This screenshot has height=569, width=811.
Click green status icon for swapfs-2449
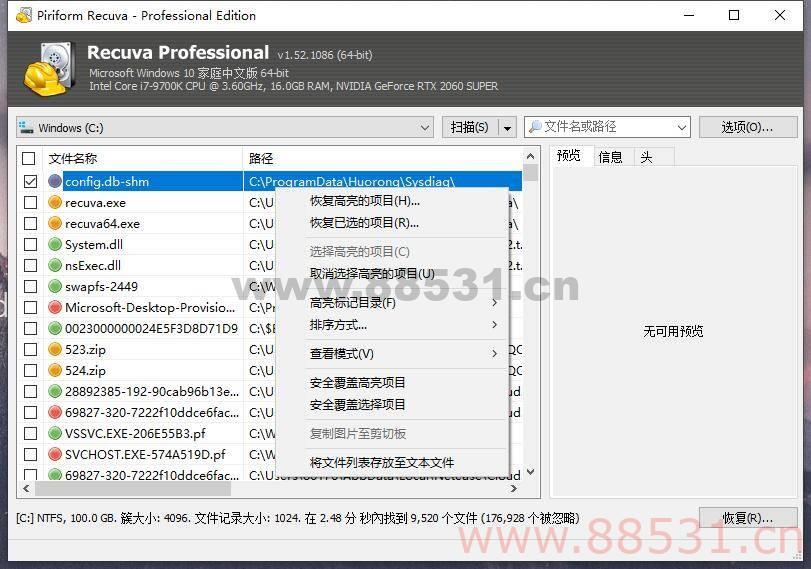(x=55, y=286)
